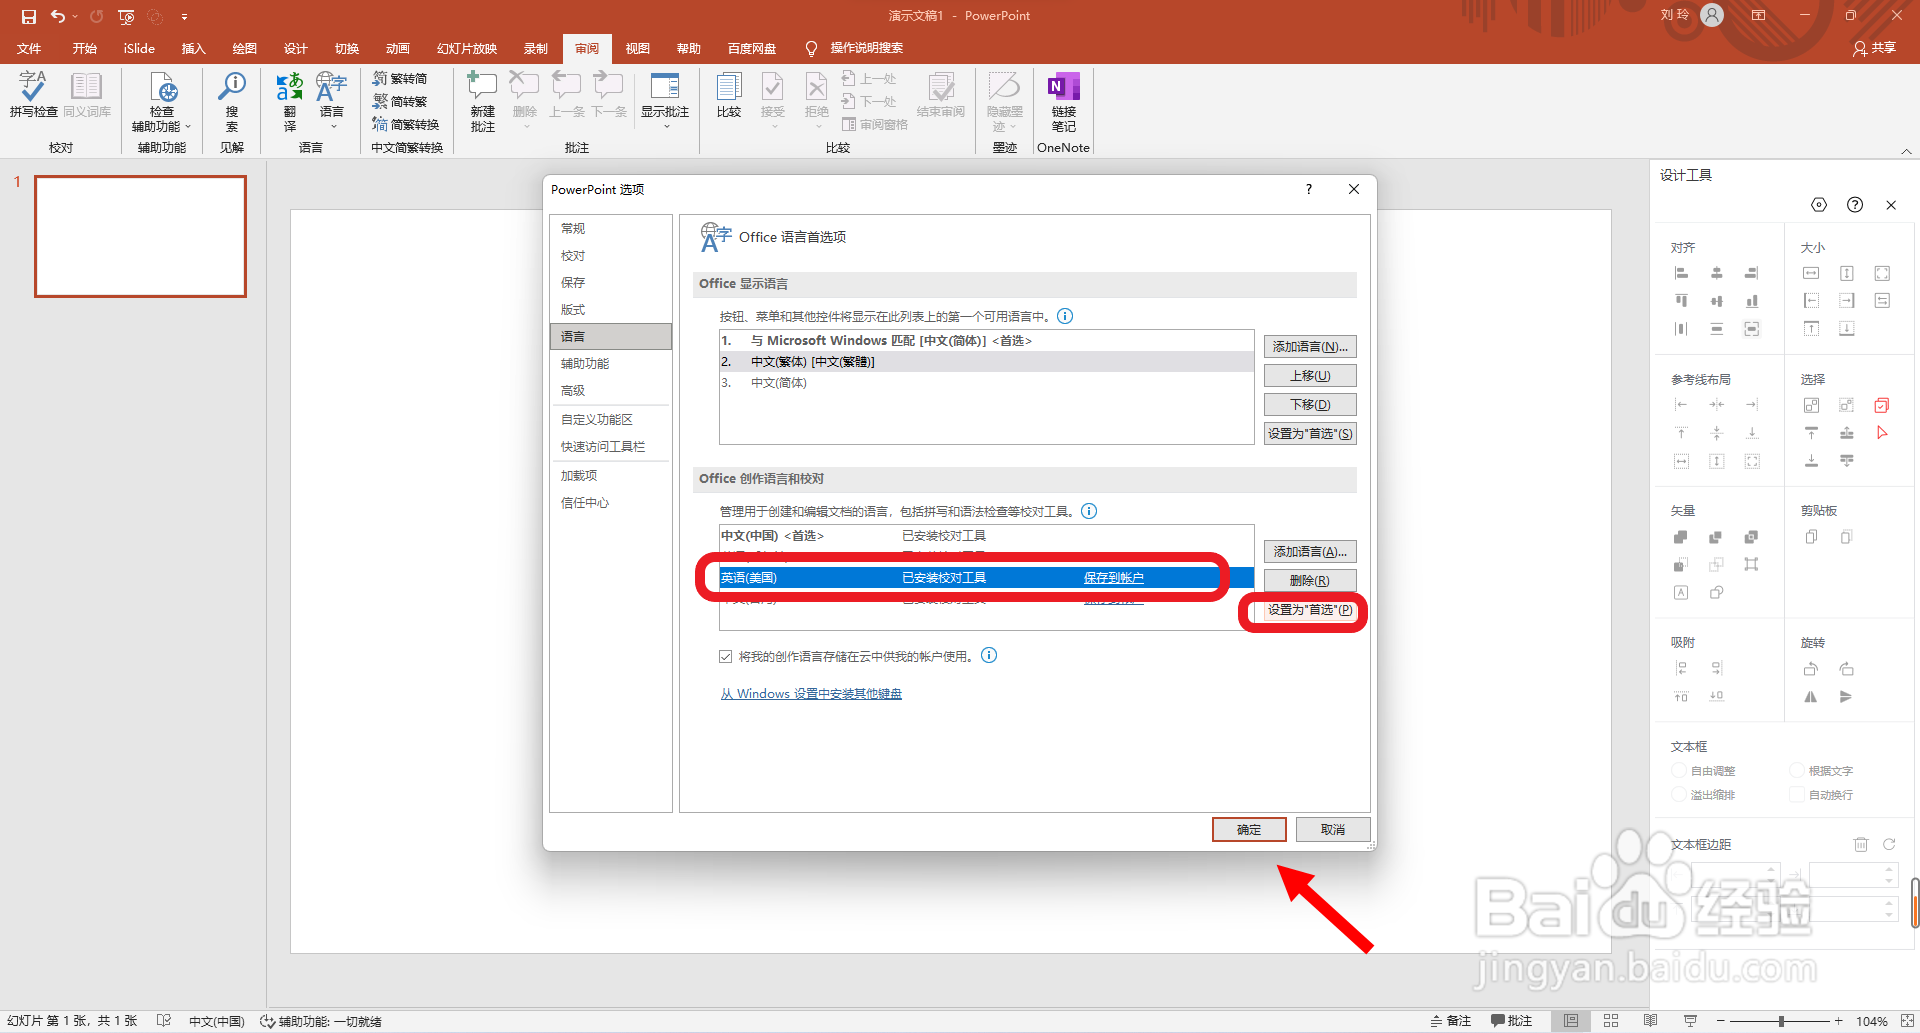
Task: Click the Slide Sorter view icon in status bar
Action: click(x=1611, y=1021)
